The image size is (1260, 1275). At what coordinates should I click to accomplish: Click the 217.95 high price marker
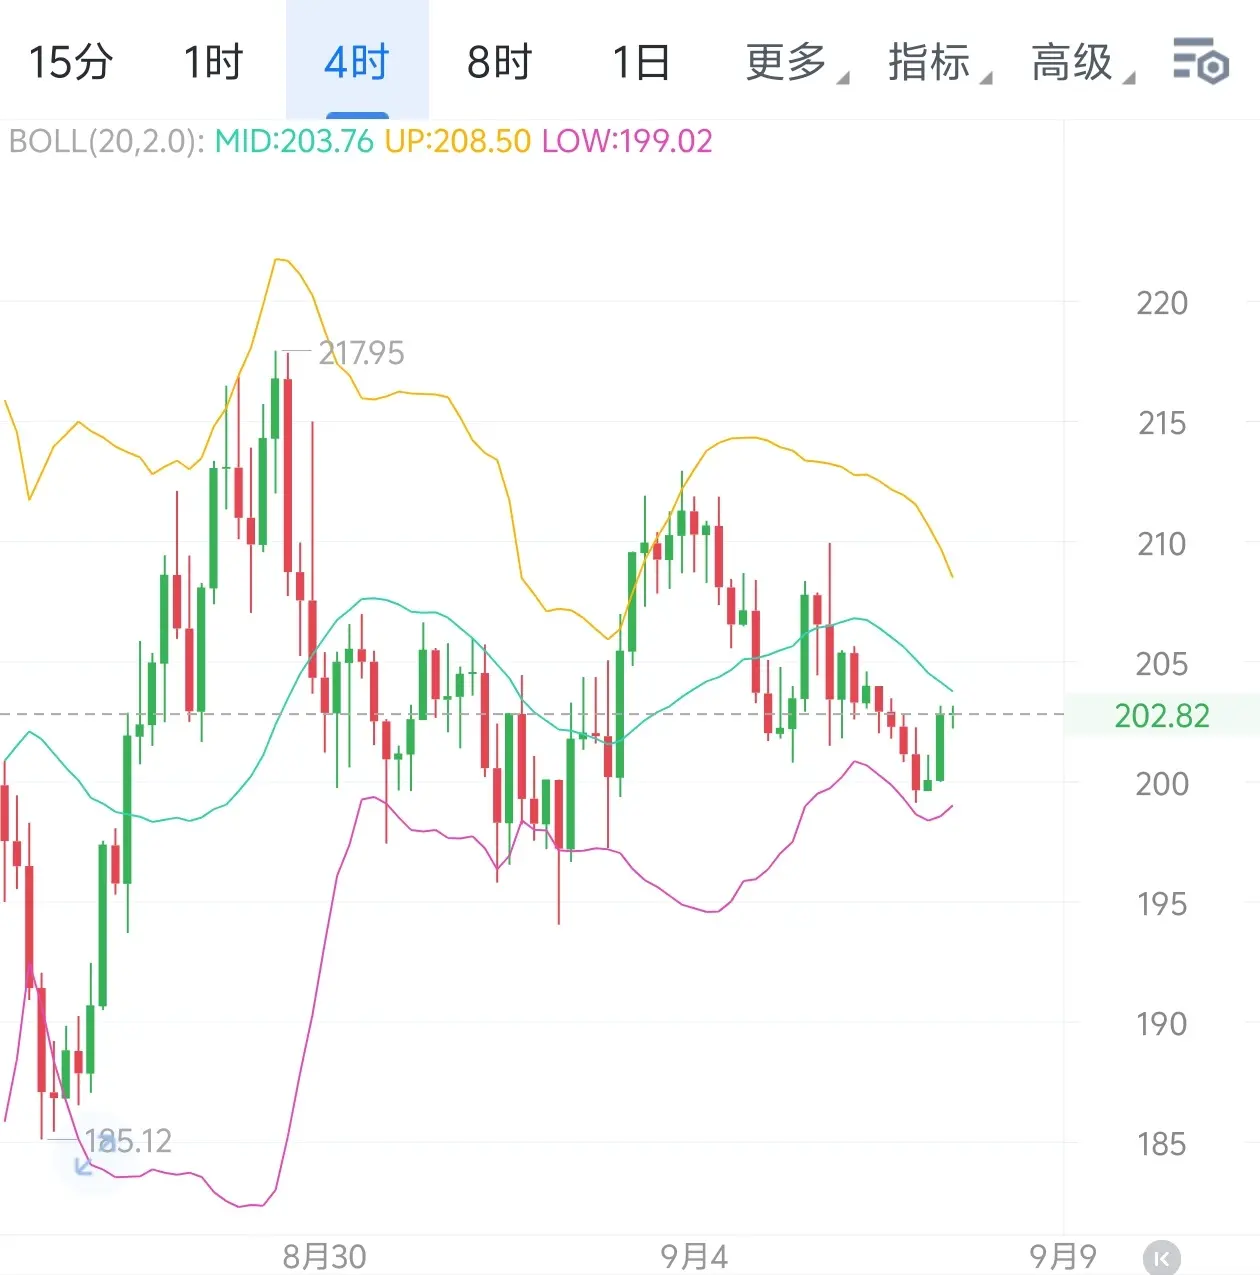361,353
